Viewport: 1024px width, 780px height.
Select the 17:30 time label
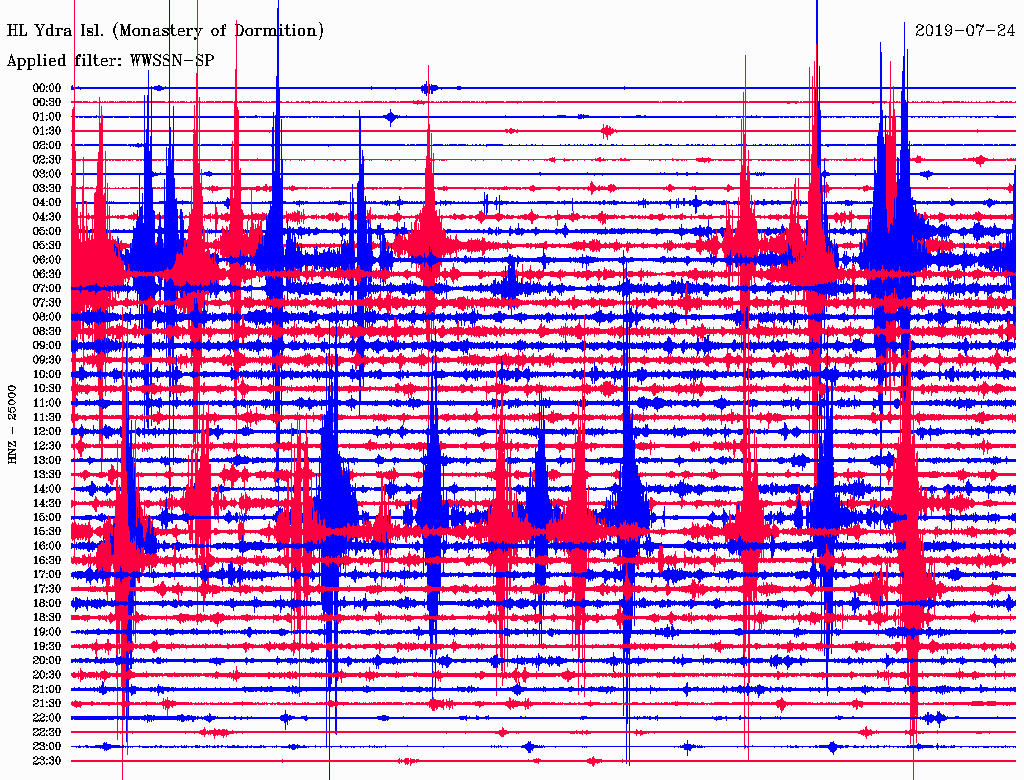tap(47, 589)
